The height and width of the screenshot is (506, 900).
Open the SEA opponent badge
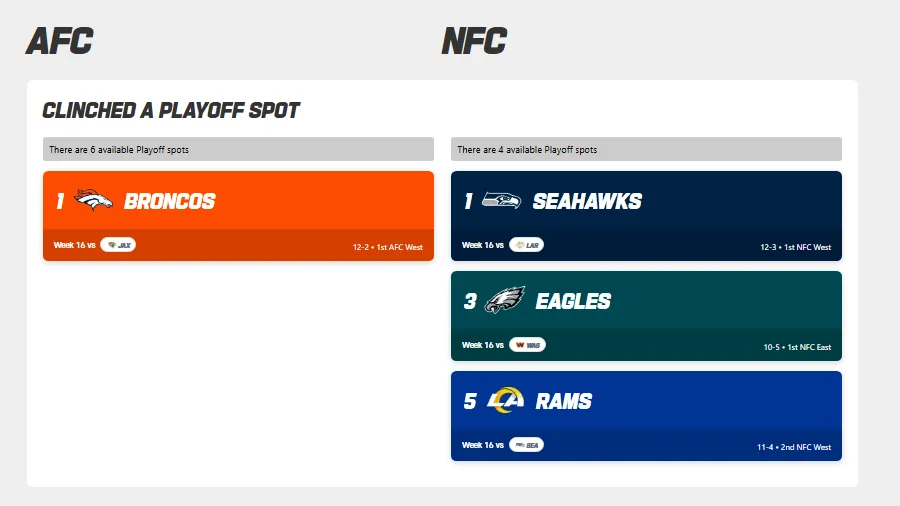click(526, 445)
